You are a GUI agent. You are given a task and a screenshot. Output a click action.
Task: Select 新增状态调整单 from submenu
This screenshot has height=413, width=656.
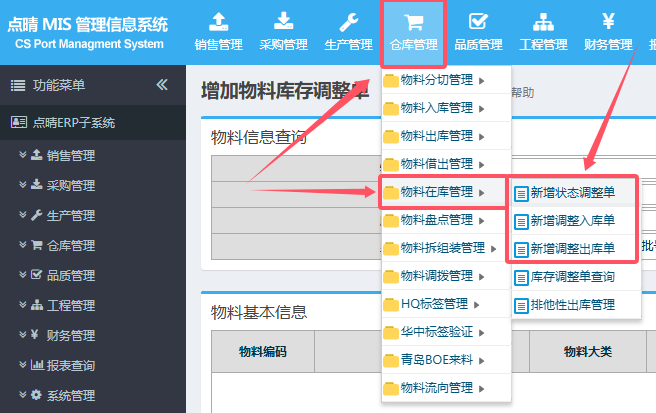pyautogui.click(x=572, y=192)
